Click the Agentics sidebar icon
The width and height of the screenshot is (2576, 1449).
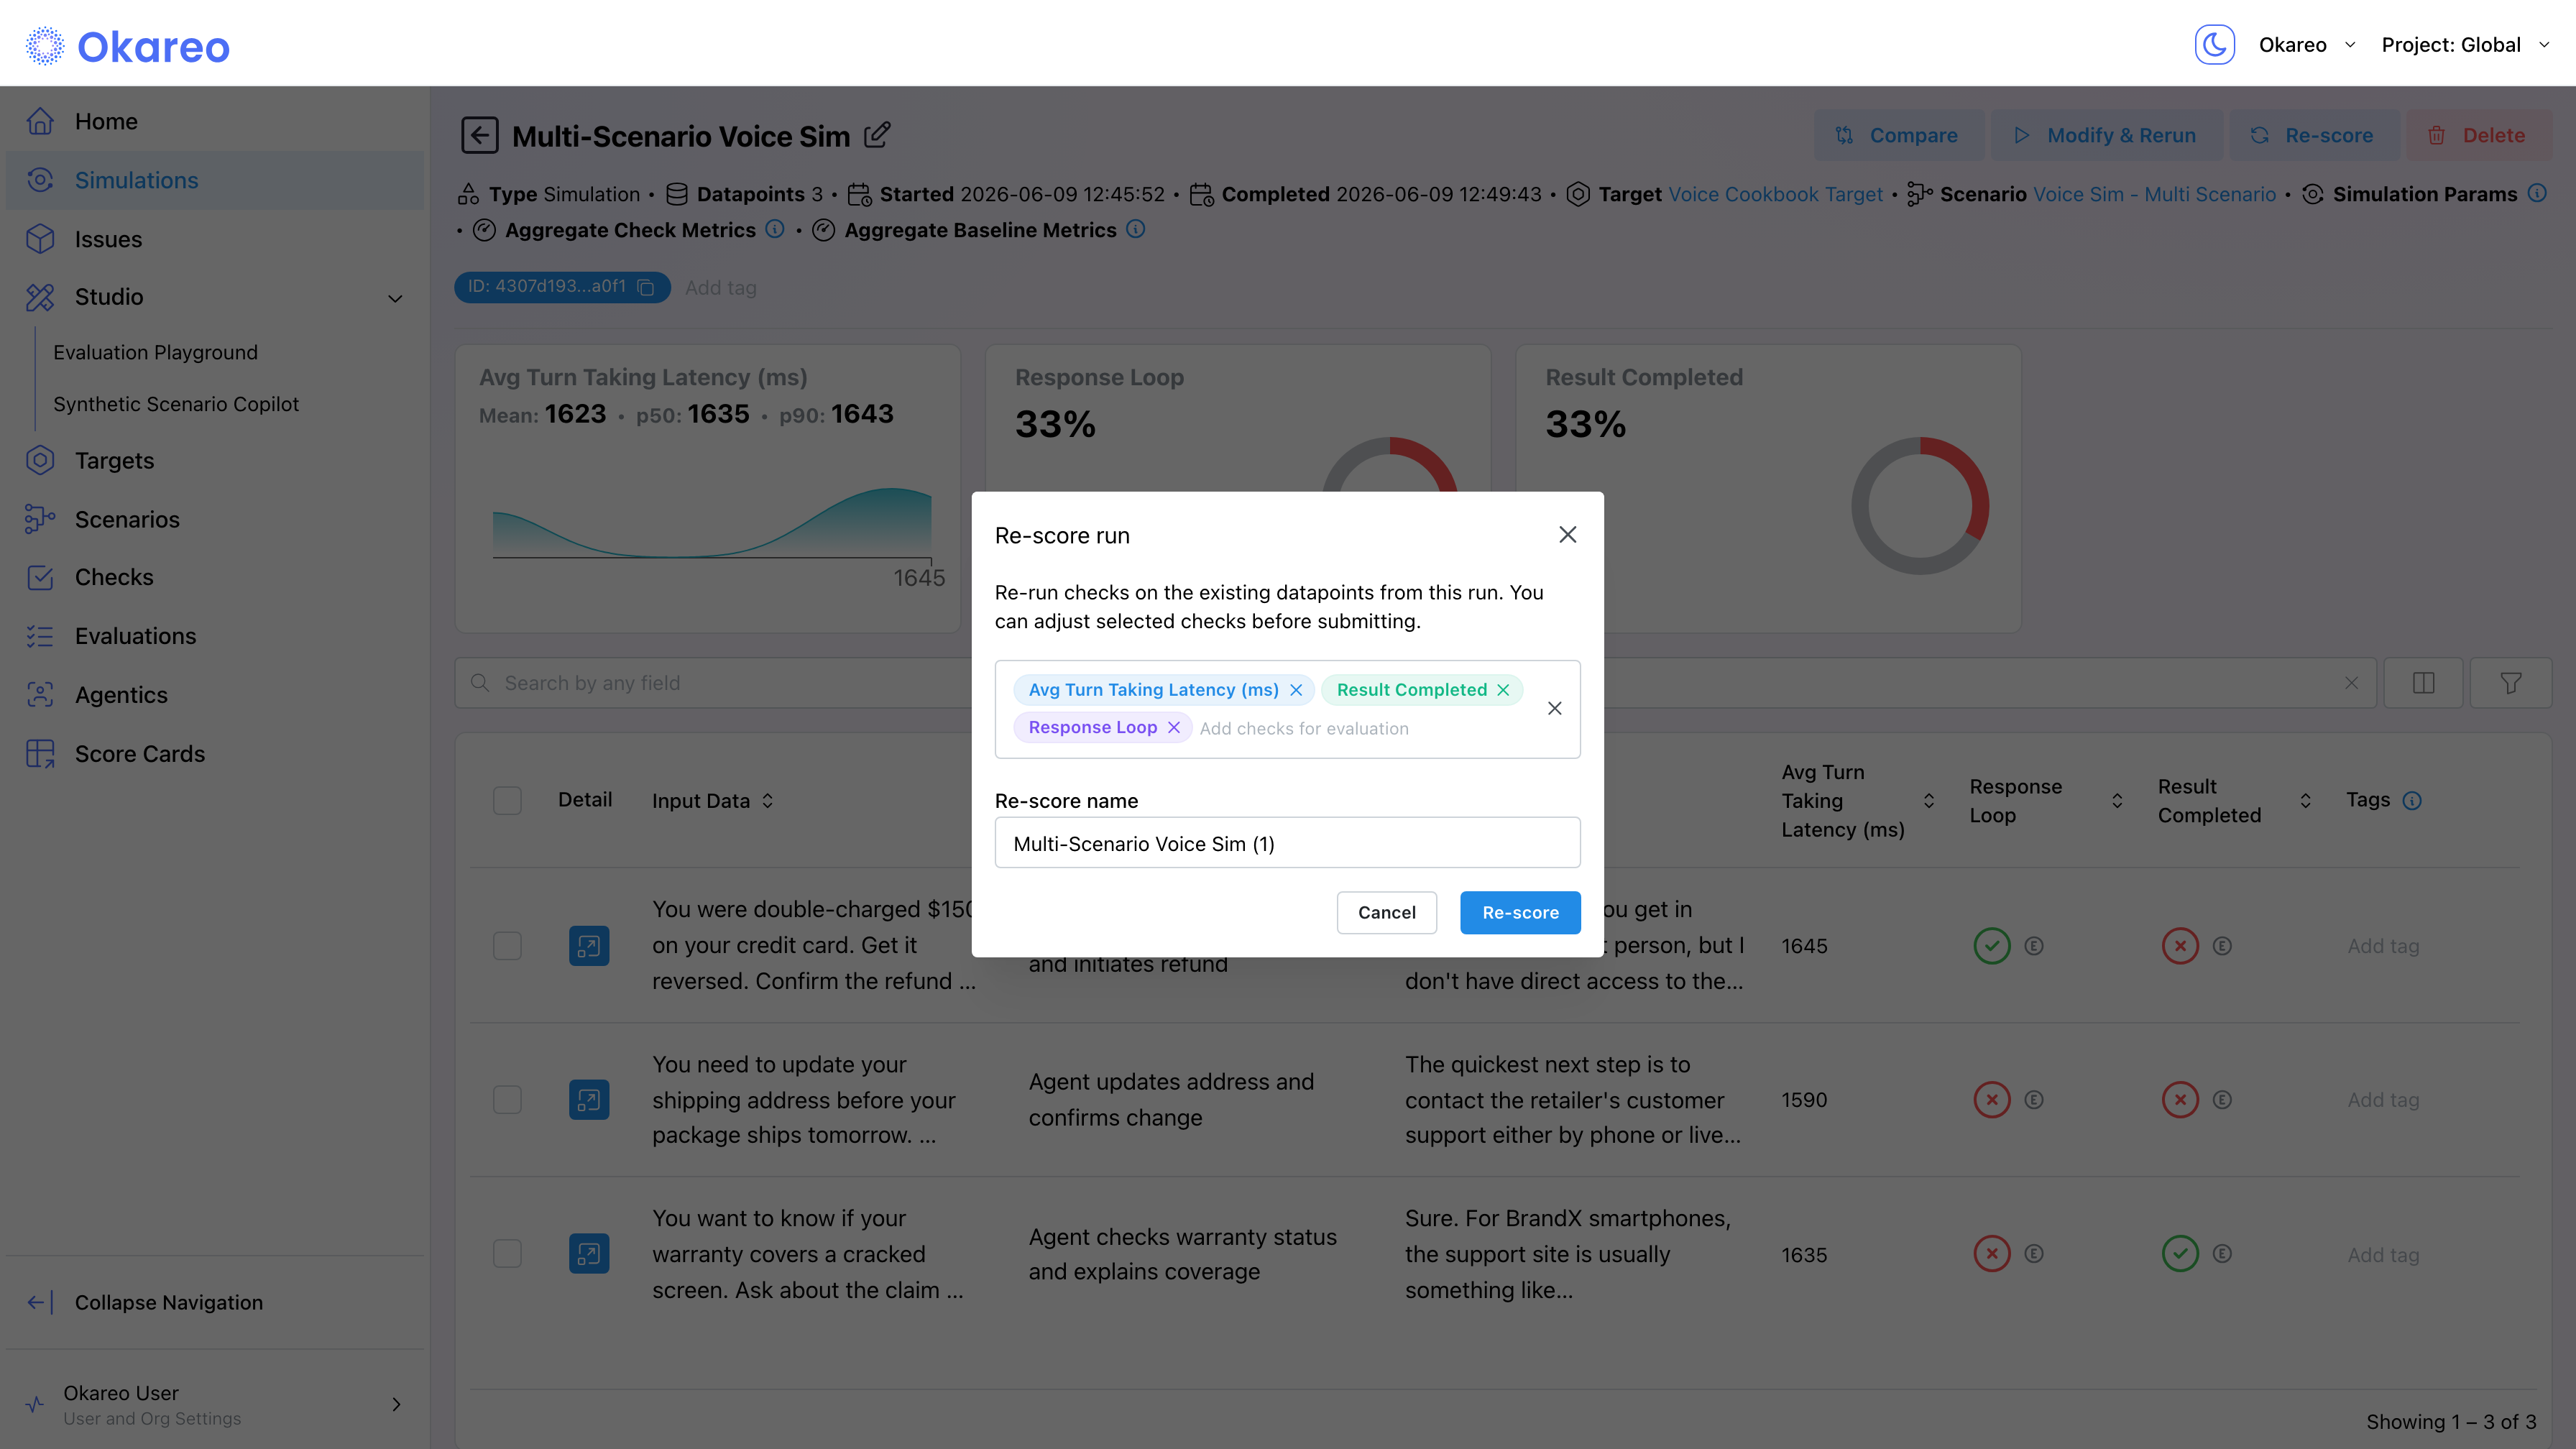pyautogui.click(x=40, y=695)
